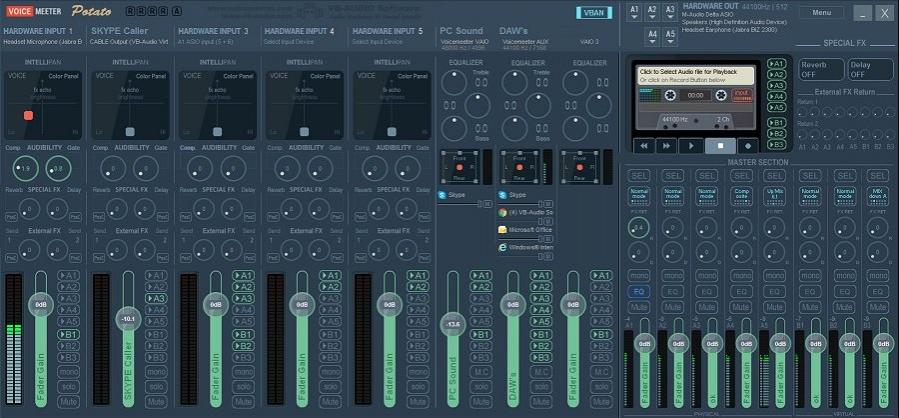Click the Comp knob on Hardware Input 1

click(23, 167)
